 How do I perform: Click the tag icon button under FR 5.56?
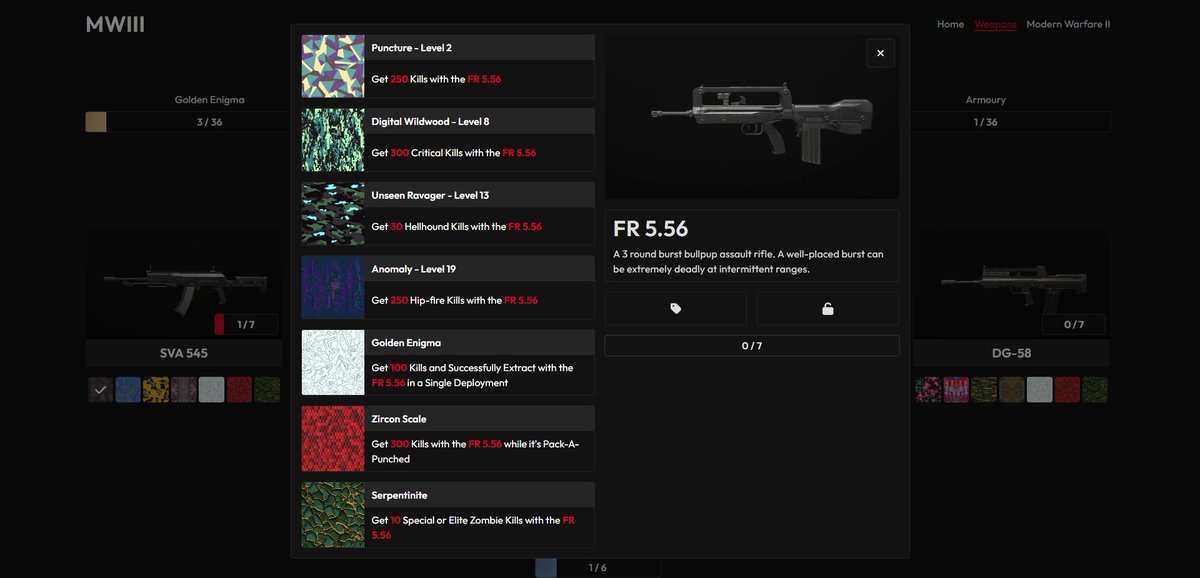tap(676, 309)
